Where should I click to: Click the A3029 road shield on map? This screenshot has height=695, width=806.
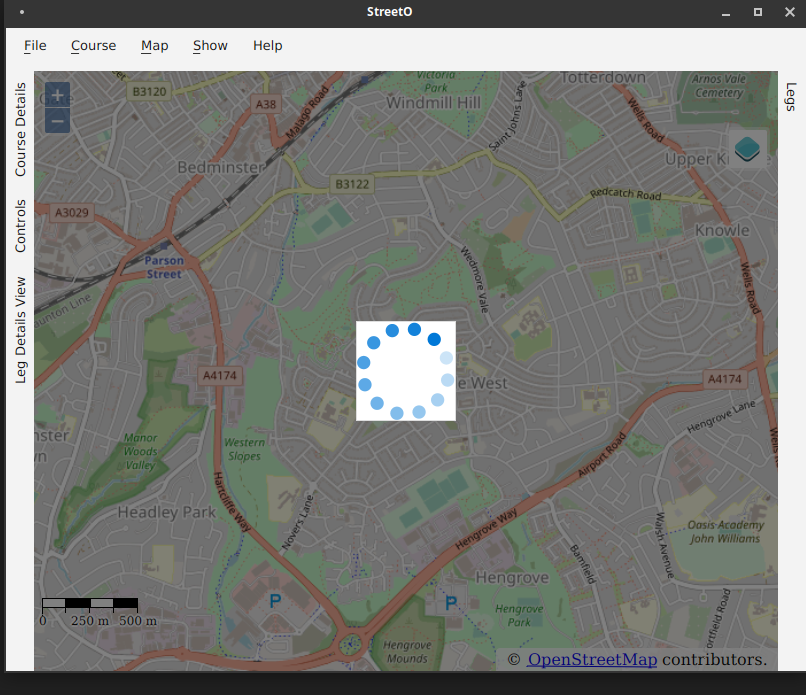71,212
